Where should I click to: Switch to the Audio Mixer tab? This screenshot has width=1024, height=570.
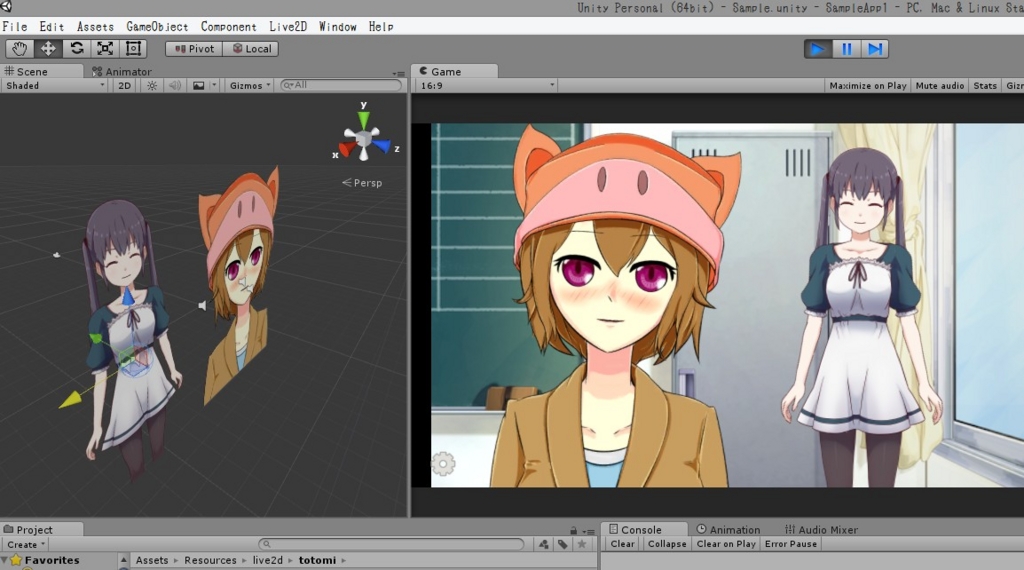(x=821, y=530)
